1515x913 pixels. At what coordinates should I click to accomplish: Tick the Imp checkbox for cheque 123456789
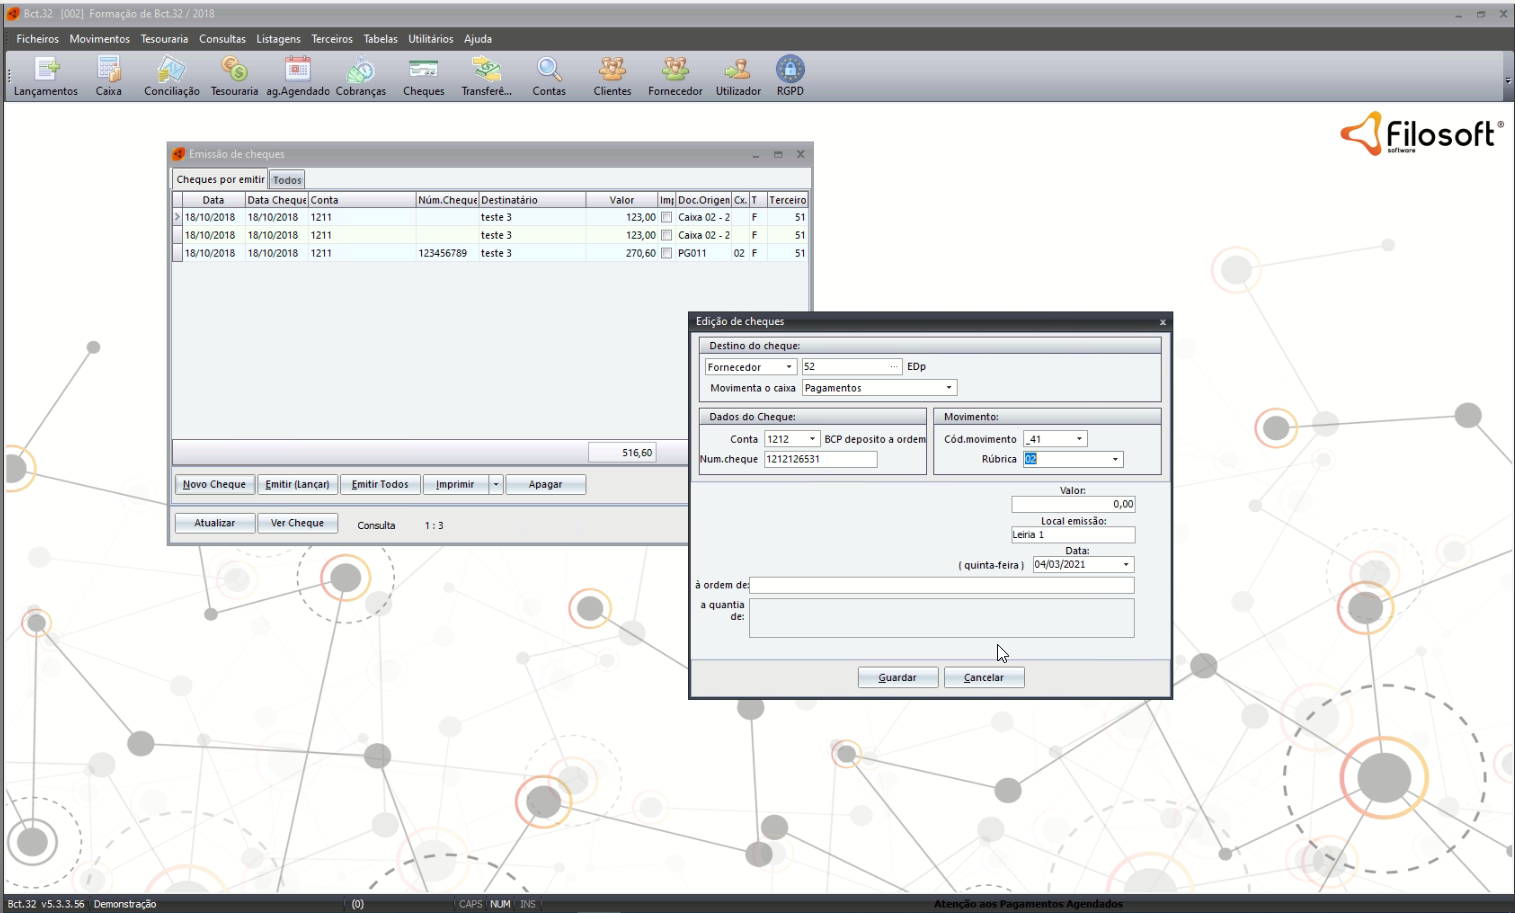[x=666, y=253]
